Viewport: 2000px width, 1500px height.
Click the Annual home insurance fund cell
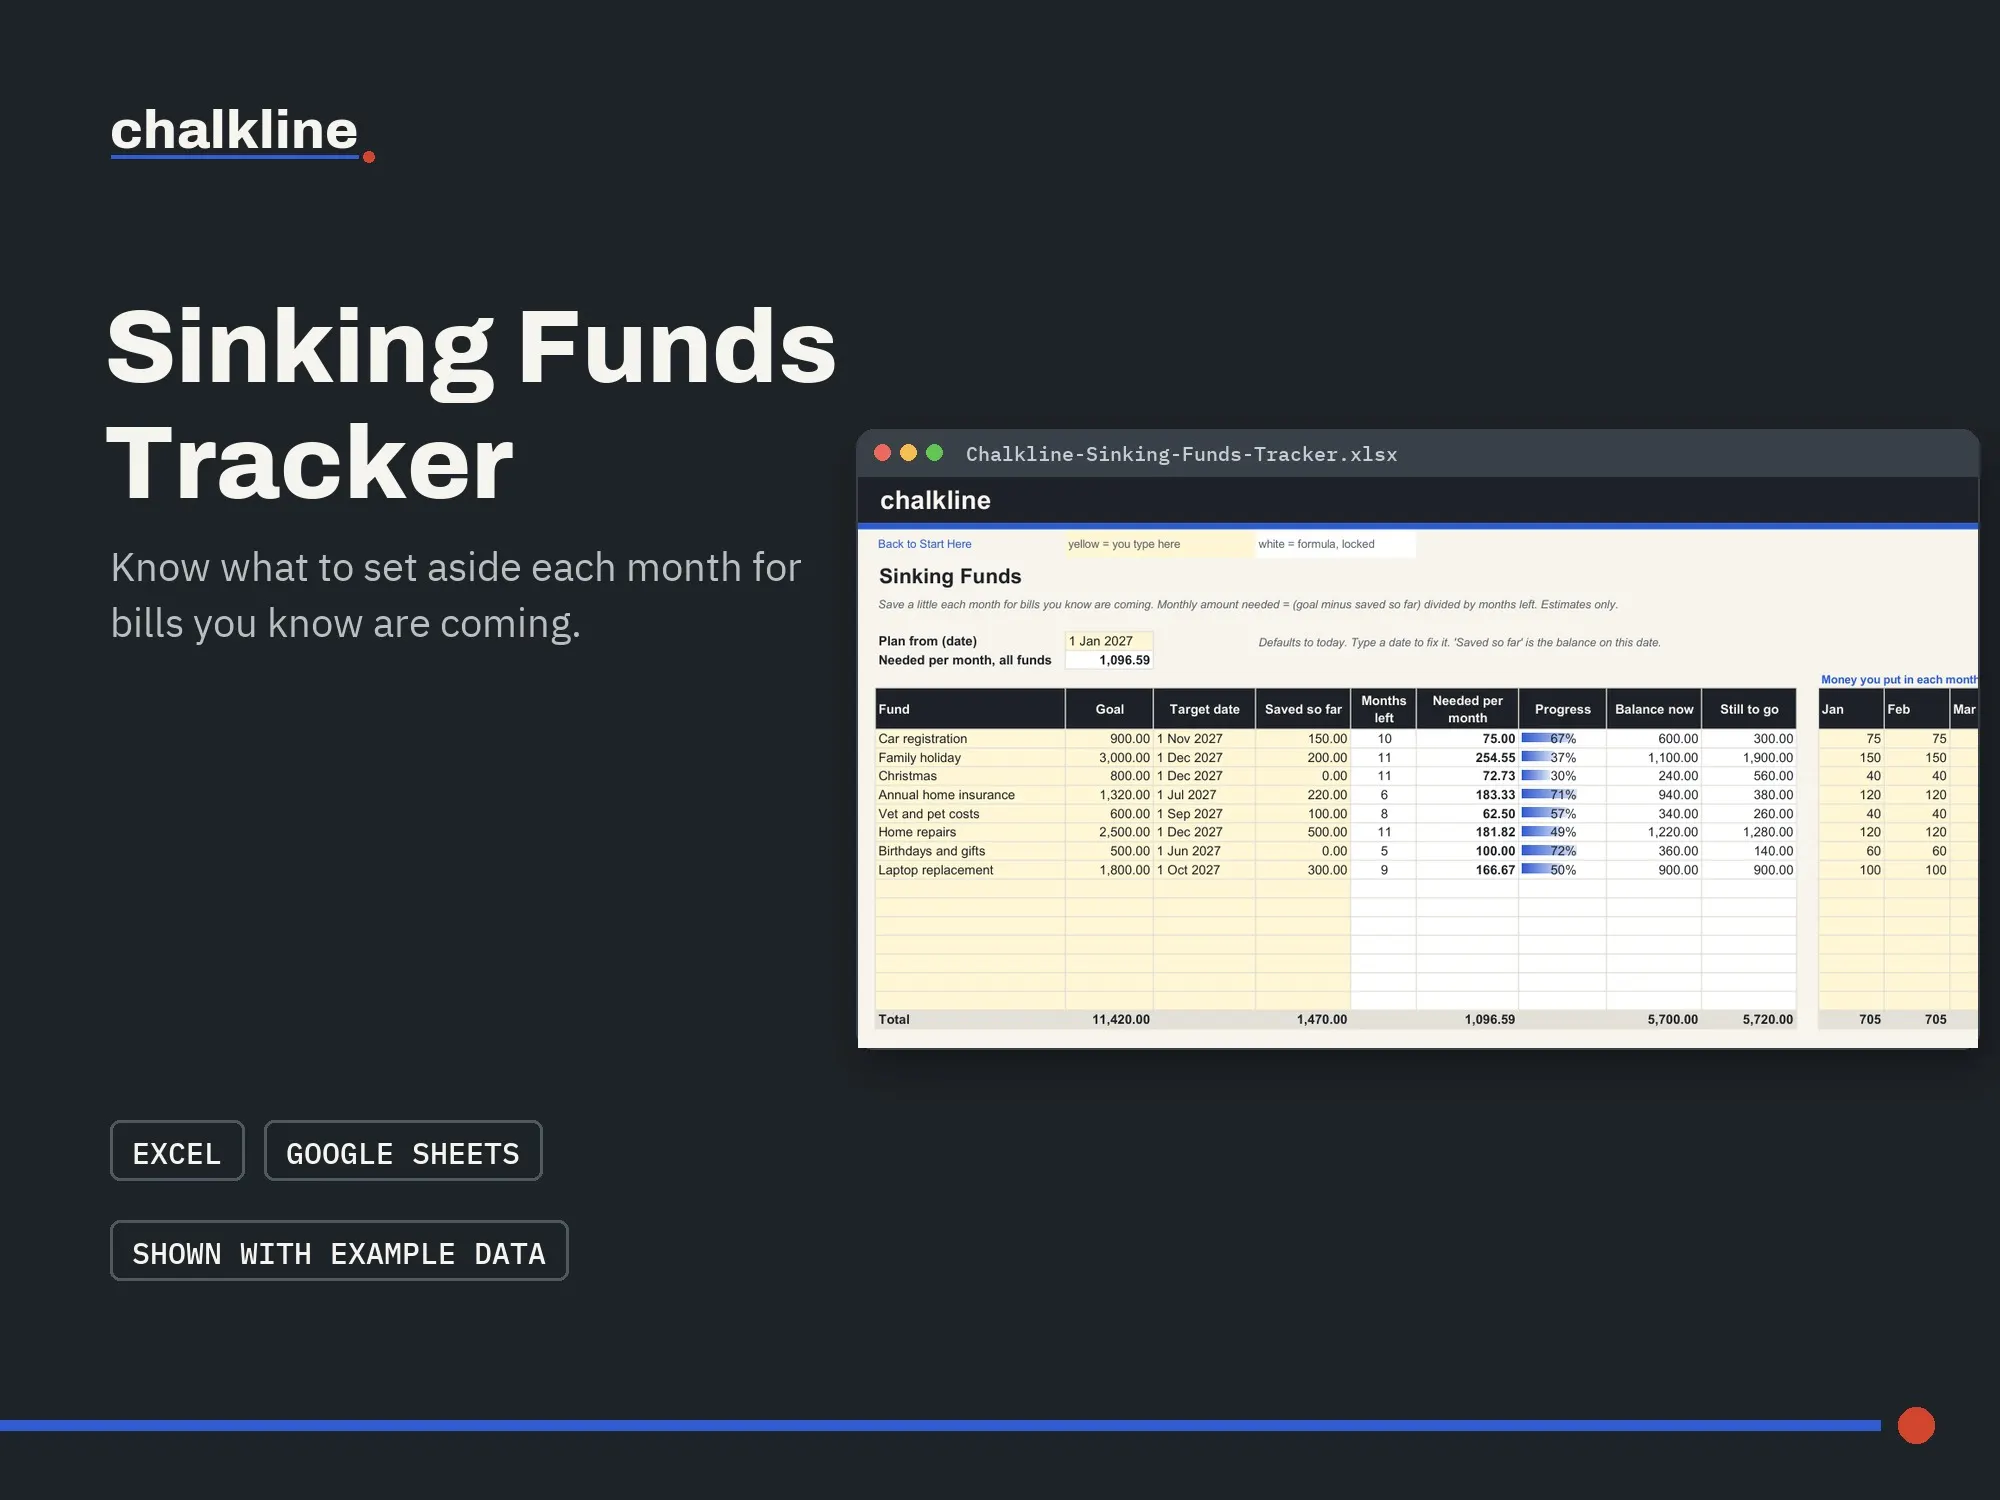969,795
